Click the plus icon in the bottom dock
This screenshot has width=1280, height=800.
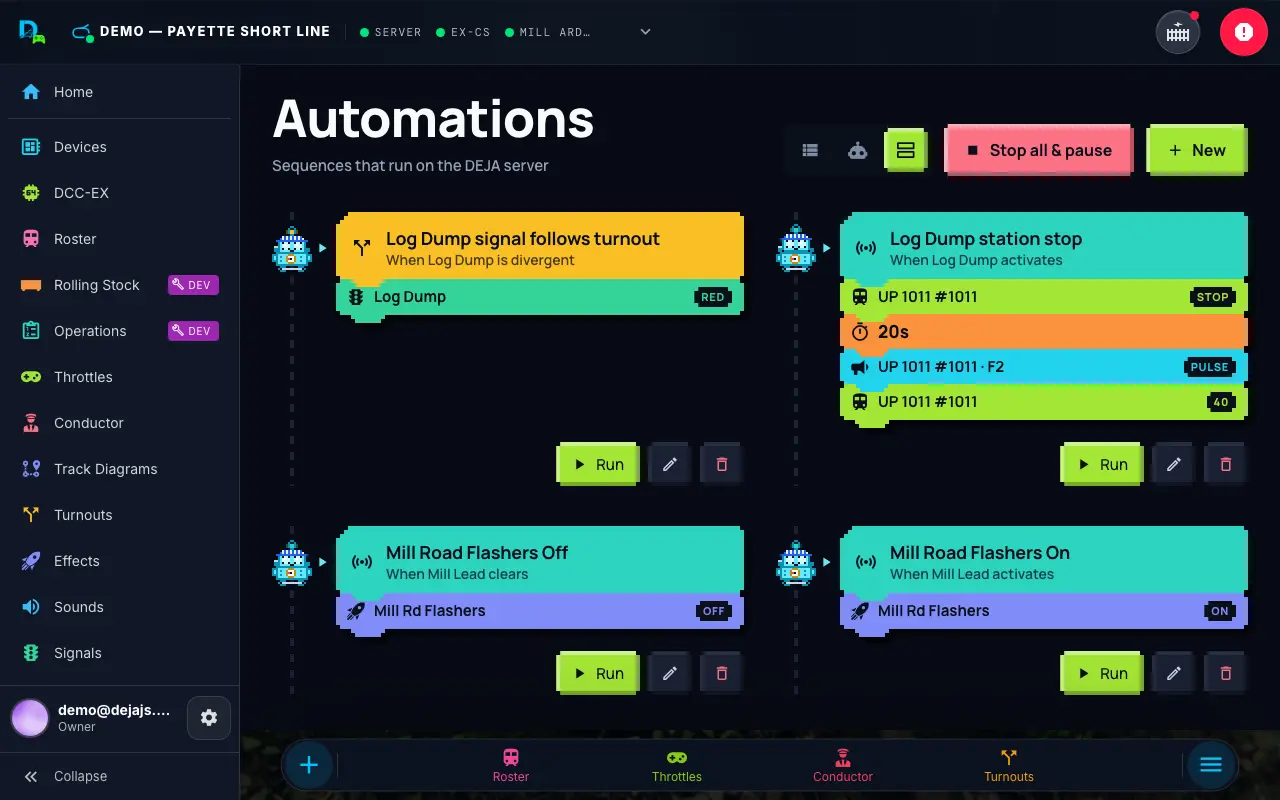click(309, 765)
